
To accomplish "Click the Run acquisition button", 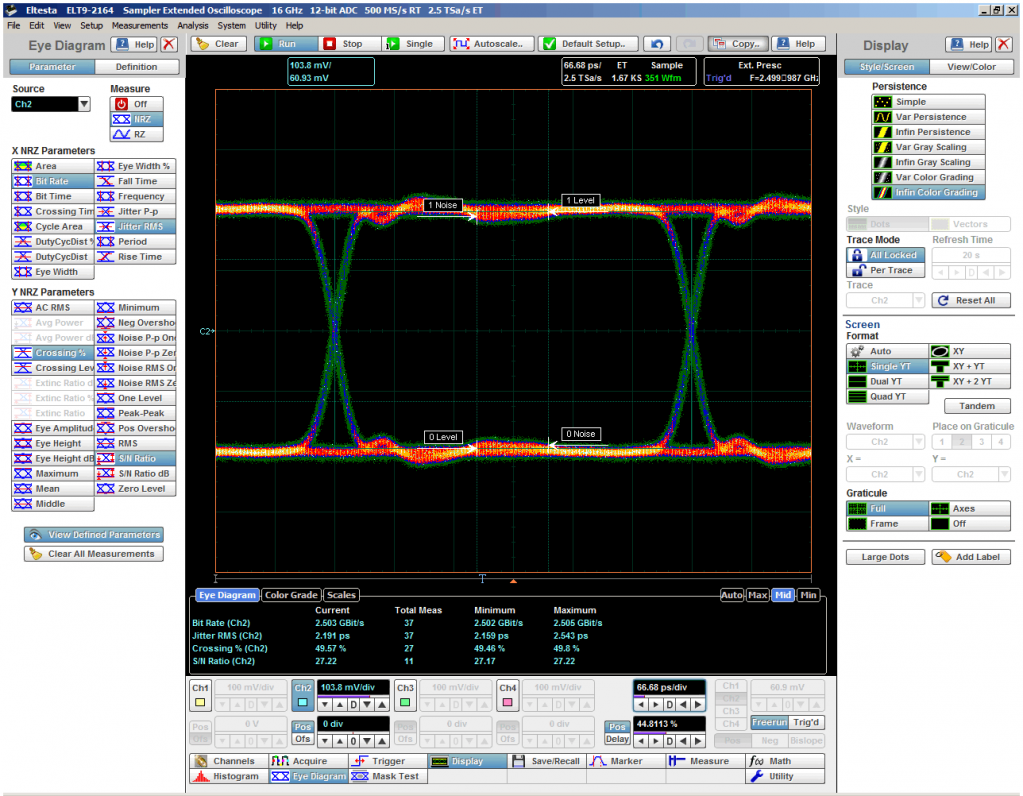I will (284, 44).
